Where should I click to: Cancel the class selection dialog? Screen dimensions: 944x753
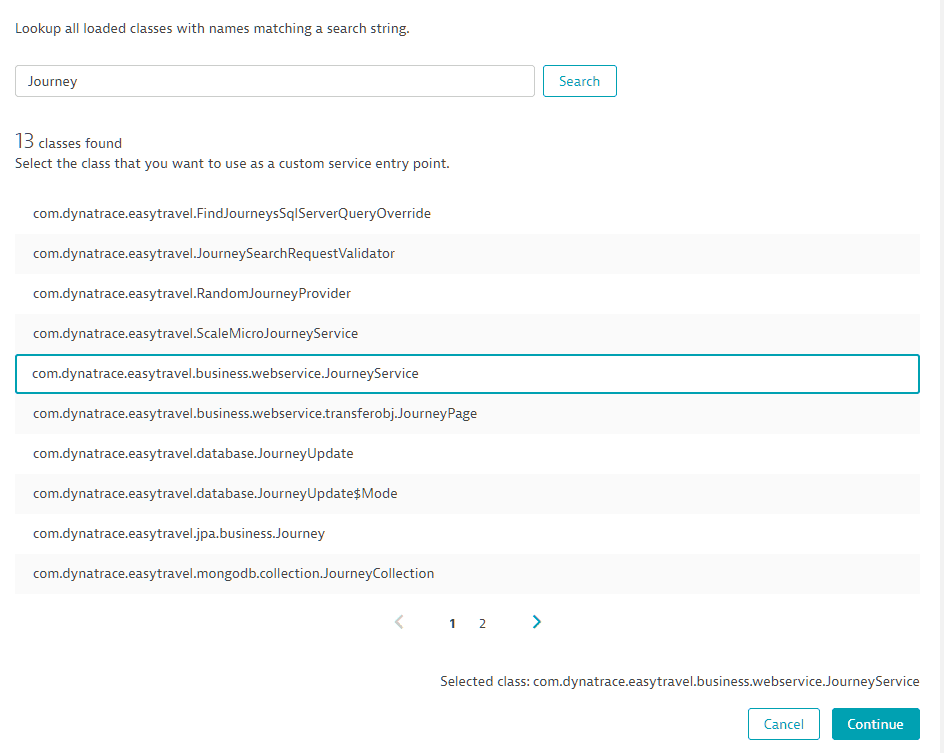pos(783,724)
